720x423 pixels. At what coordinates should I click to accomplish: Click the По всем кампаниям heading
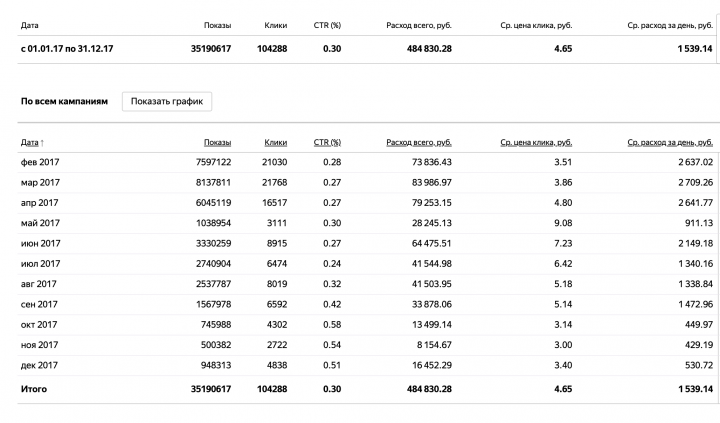(64, 102)
